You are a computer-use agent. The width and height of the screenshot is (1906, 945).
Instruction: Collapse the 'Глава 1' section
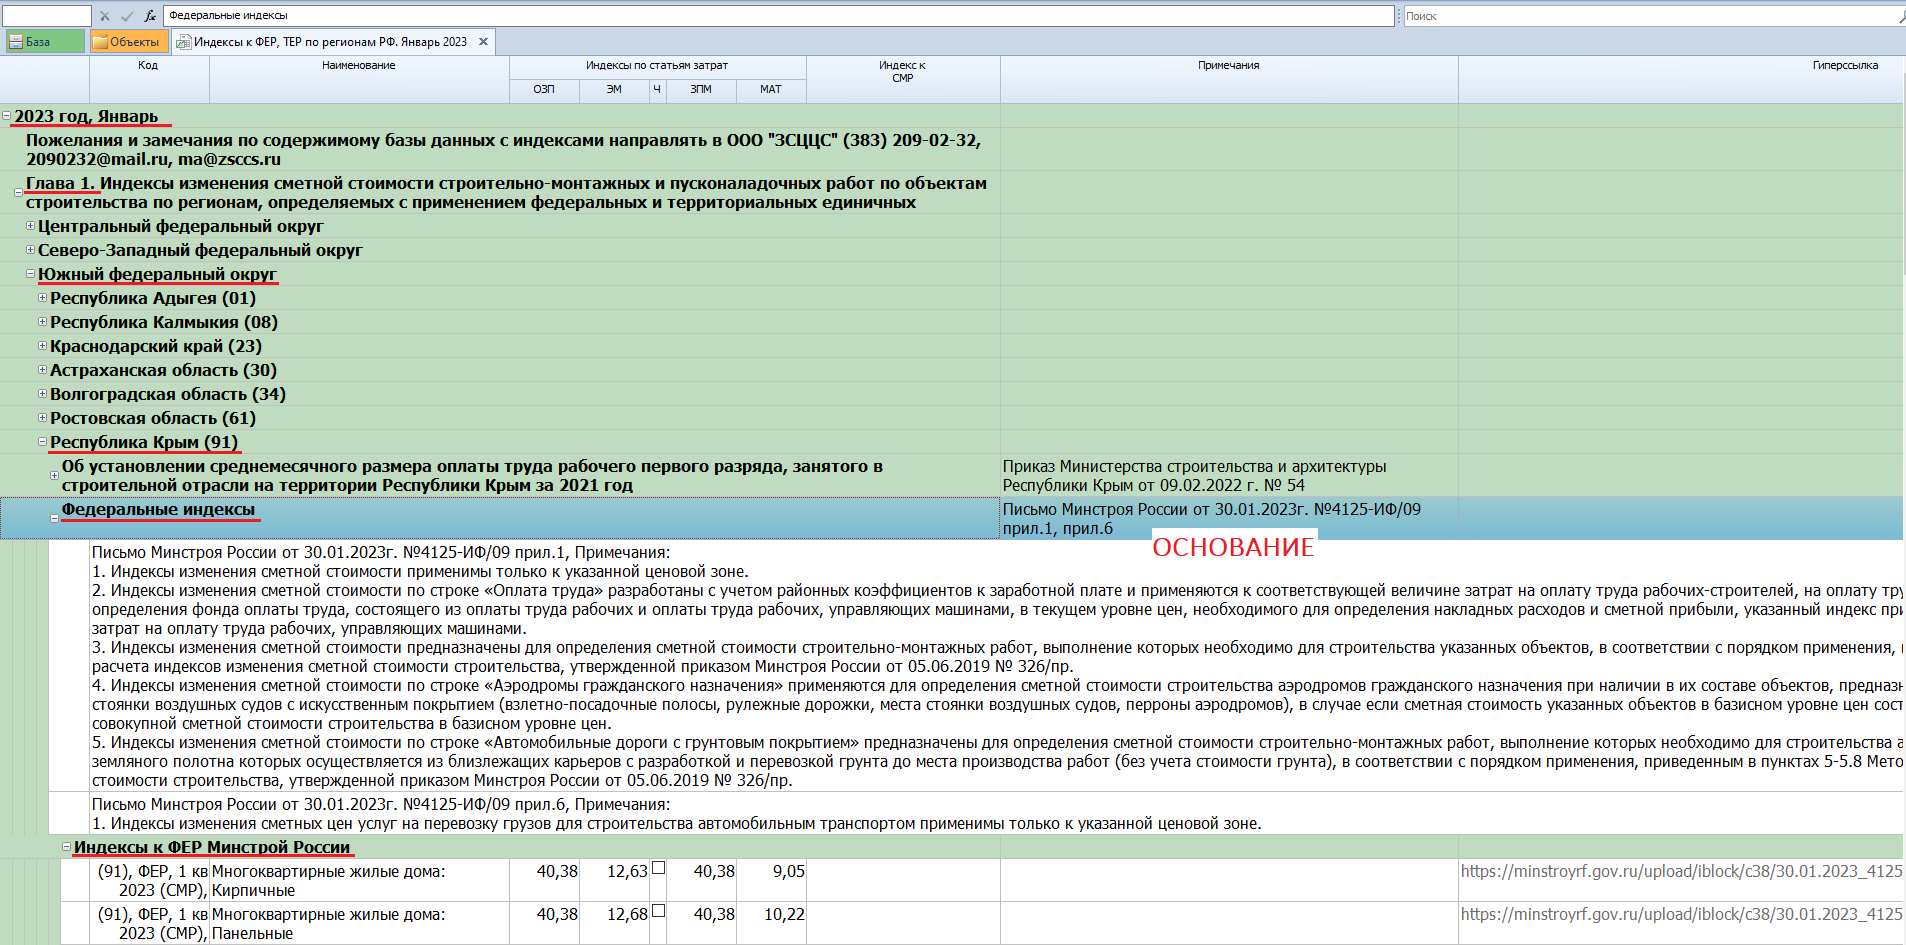click(18, 192)
